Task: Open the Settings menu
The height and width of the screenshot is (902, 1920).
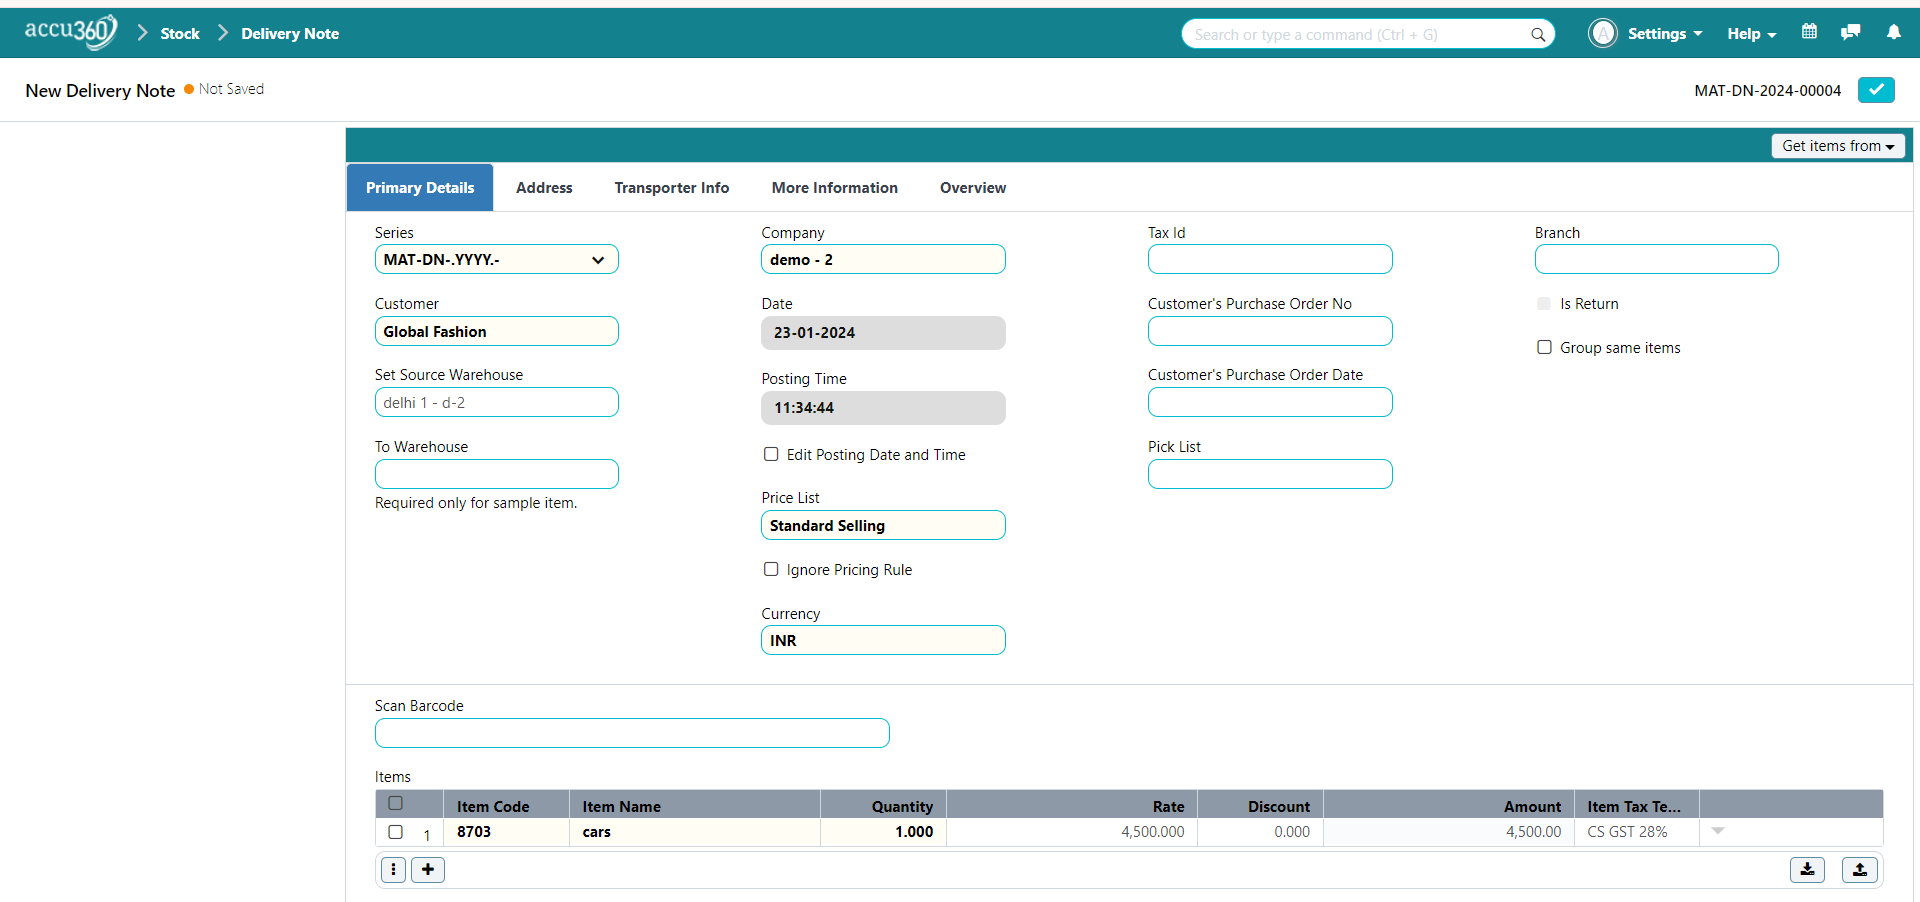Action: pos(1665,33)
